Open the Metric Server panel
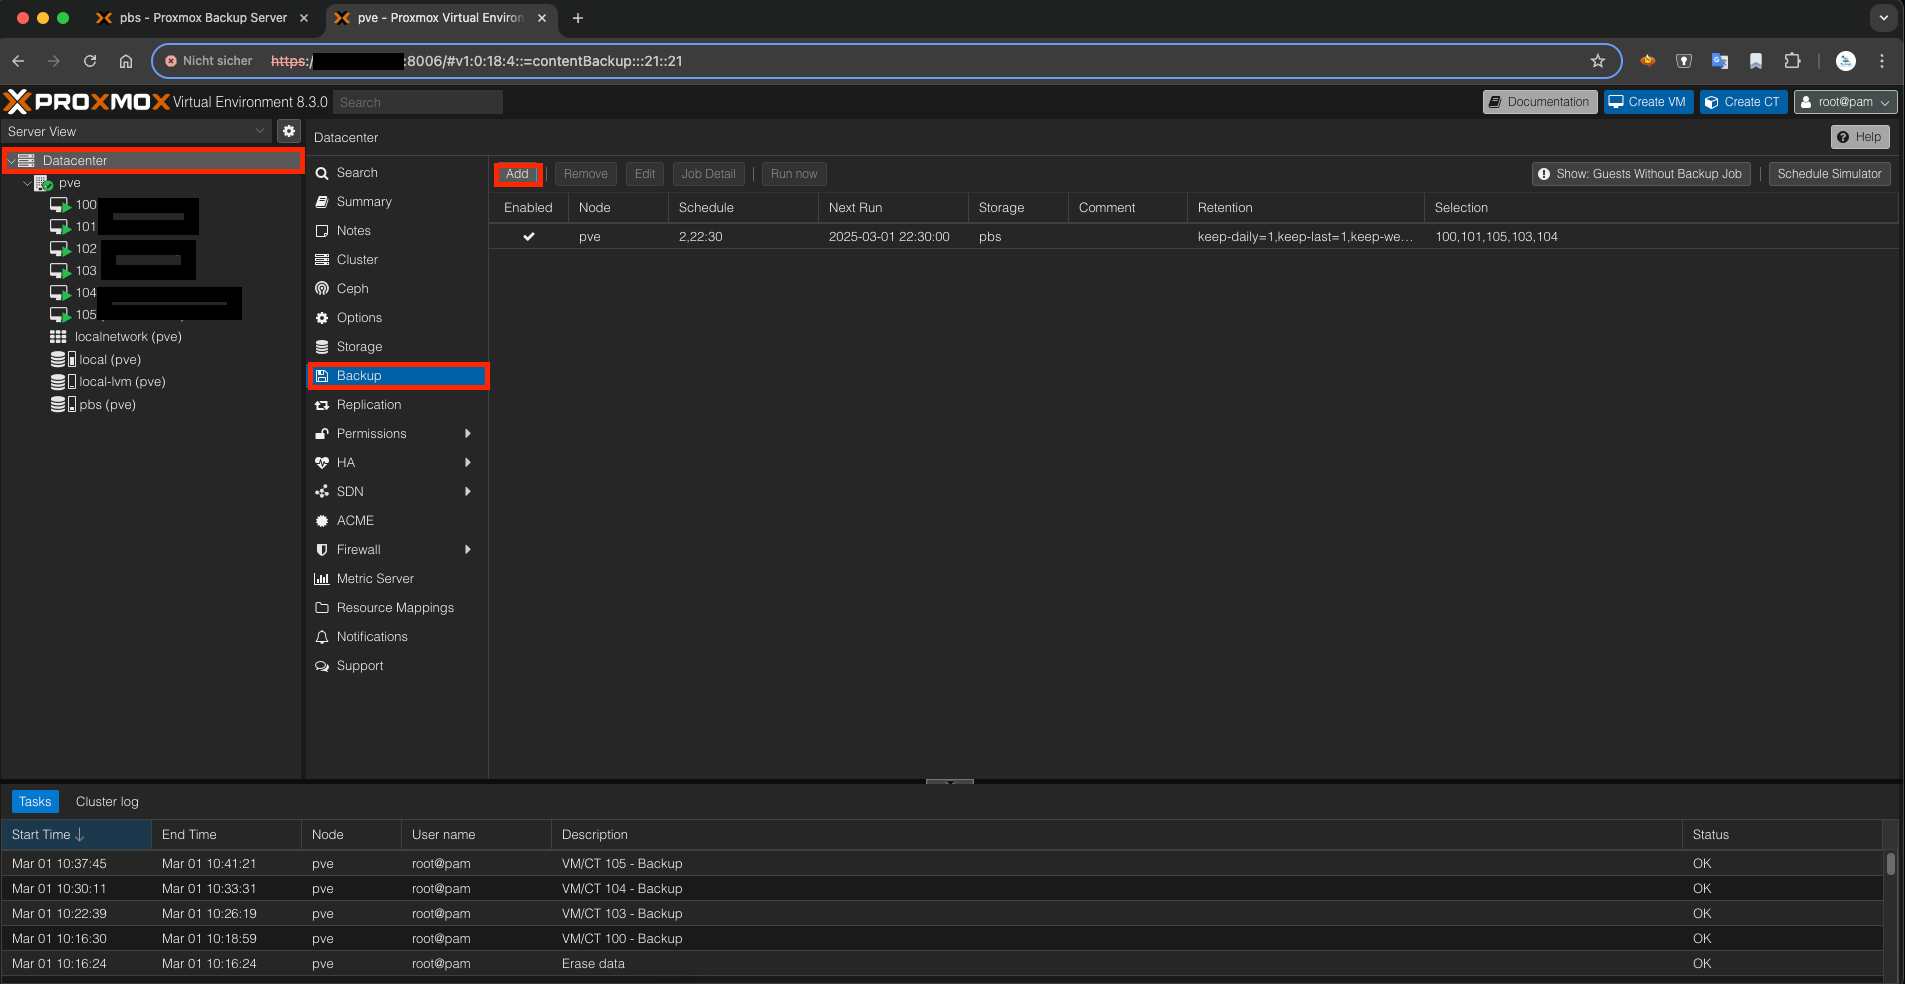 (375, 578)
